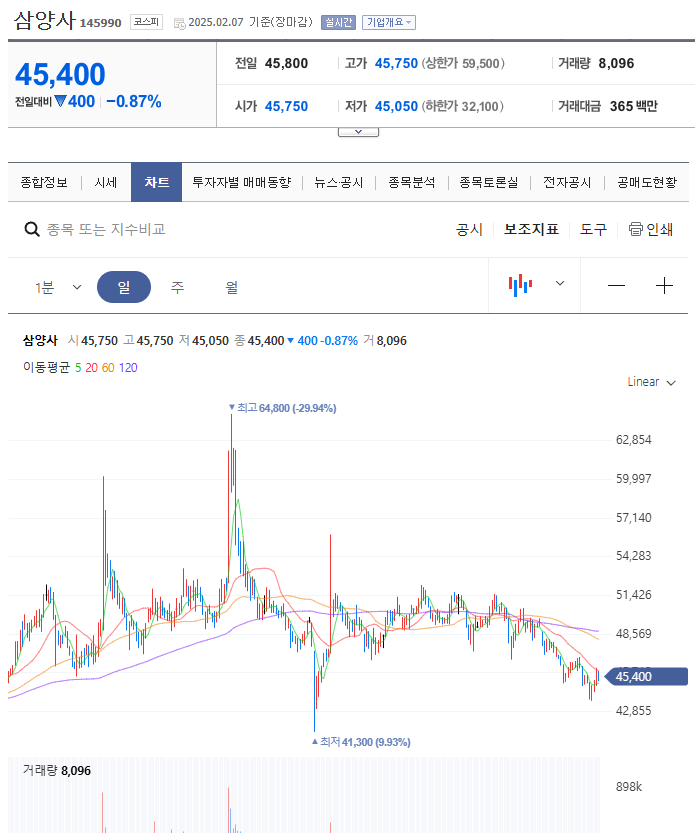Zoom out chart with minus icon
The image size is (695, 833).
[616, 286]
